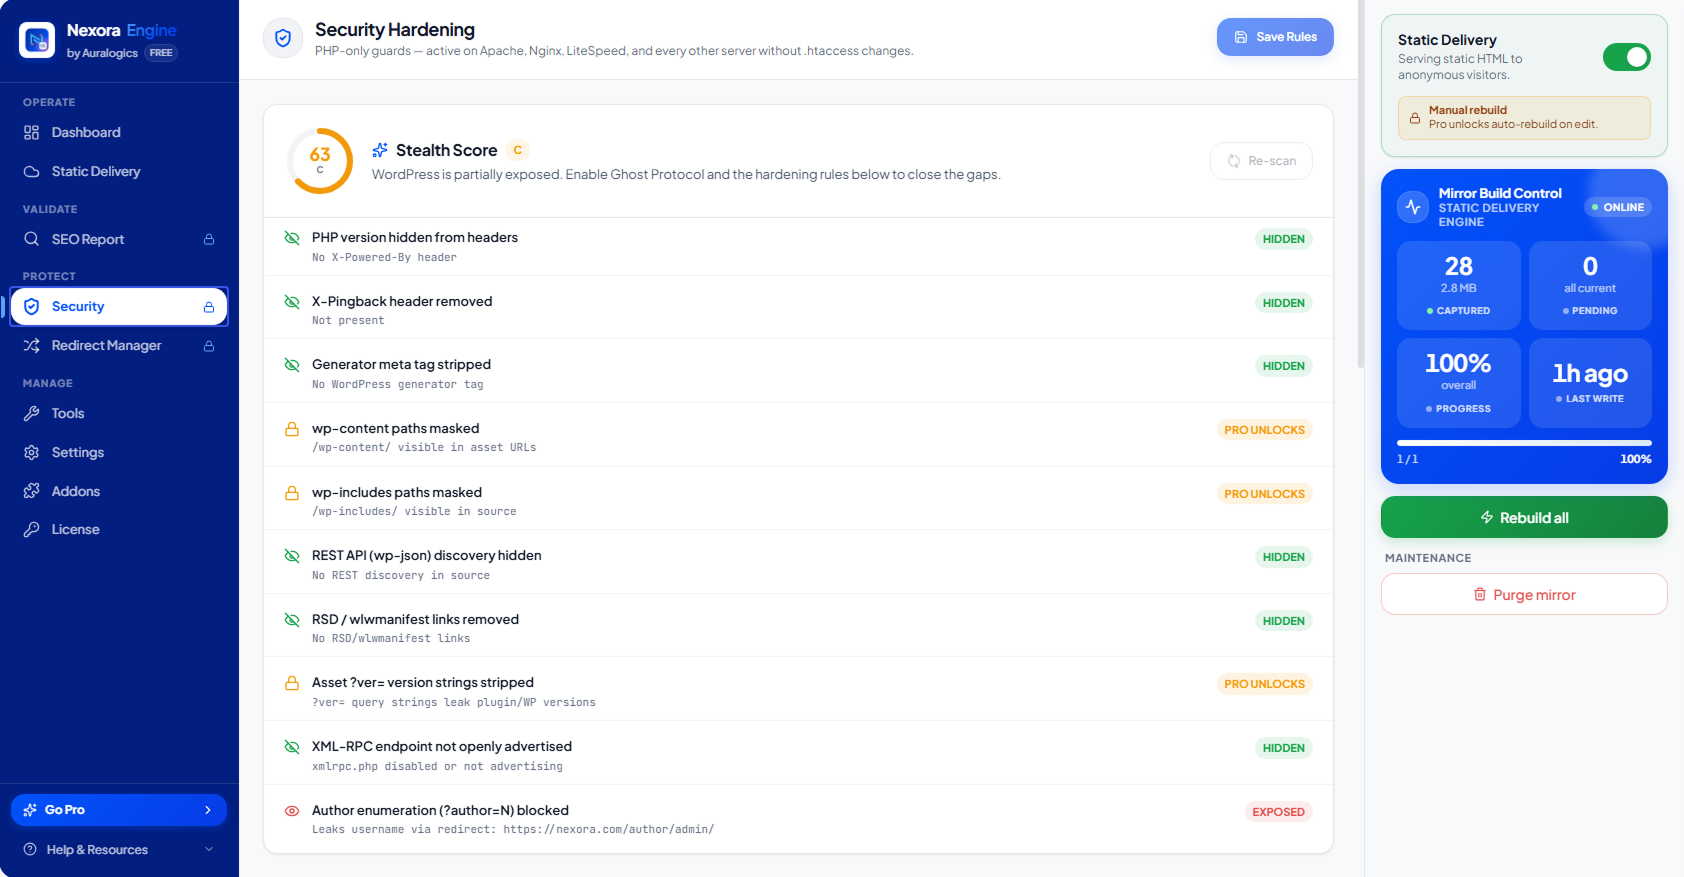Click the Nexora Engine logo icon
1684x877 pixels.
pos(37,40)
